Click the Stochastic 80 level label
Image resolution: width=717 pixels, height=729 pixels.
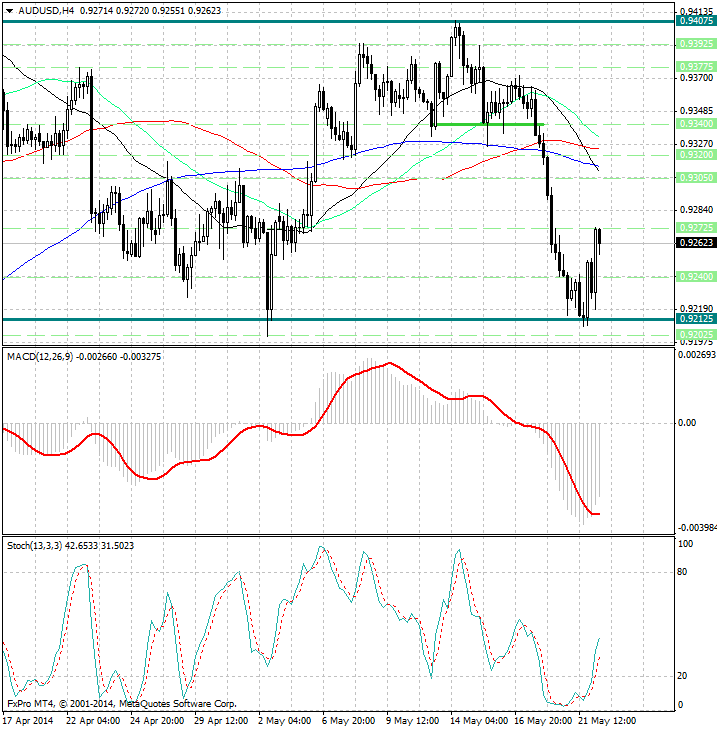682,572
